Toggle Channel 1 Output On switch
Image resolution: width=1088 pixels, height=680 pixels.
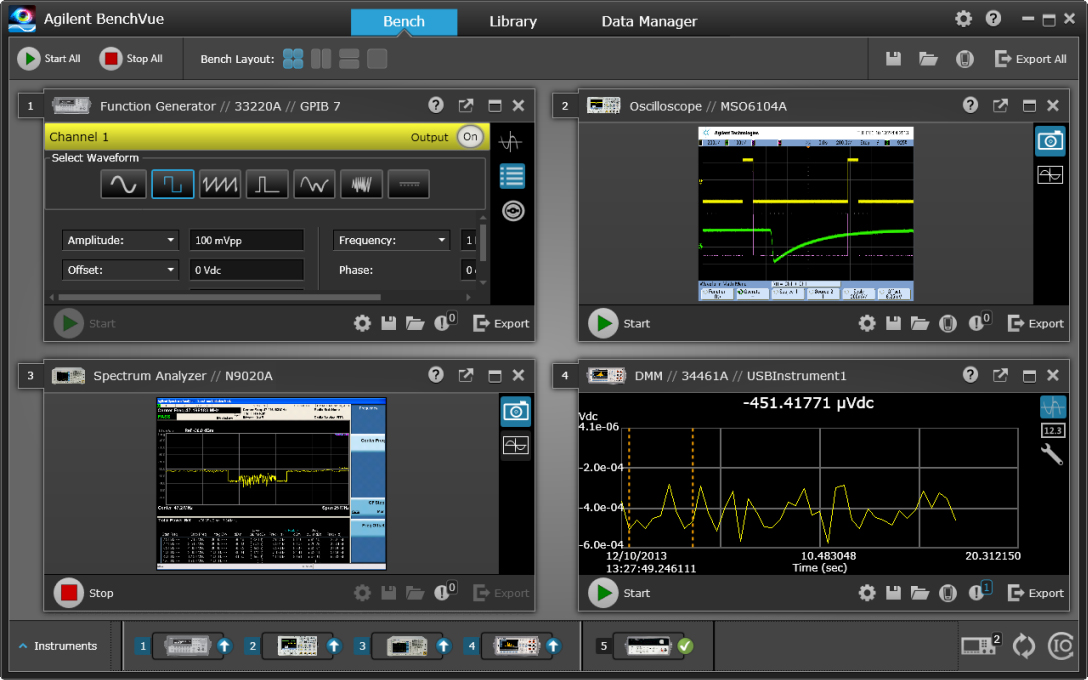pos(470,137)
